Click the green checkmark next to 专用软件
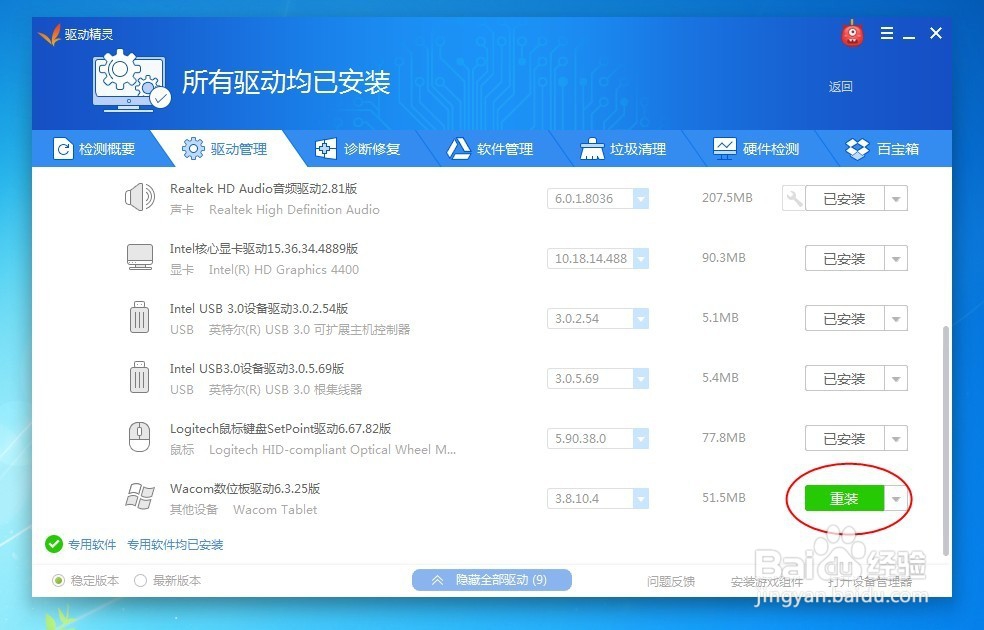This screenshot has width=984, height=630. click(x=54, y=544)
